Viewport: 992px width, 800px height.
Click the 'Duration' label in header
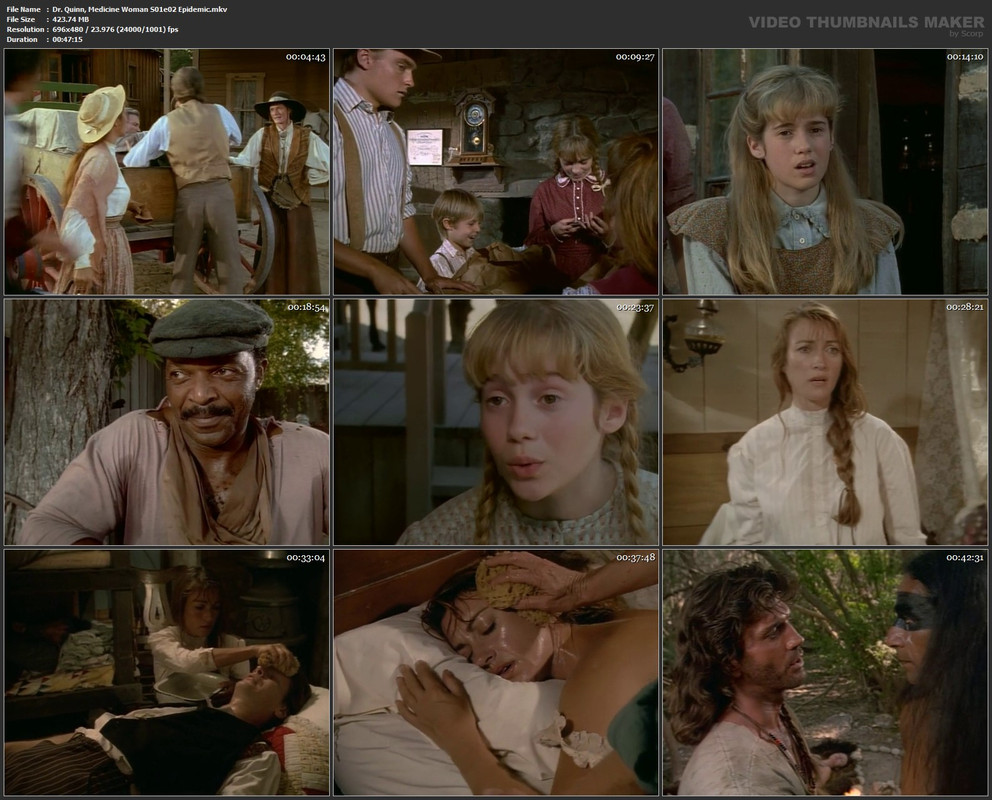[x=22, y=39]
